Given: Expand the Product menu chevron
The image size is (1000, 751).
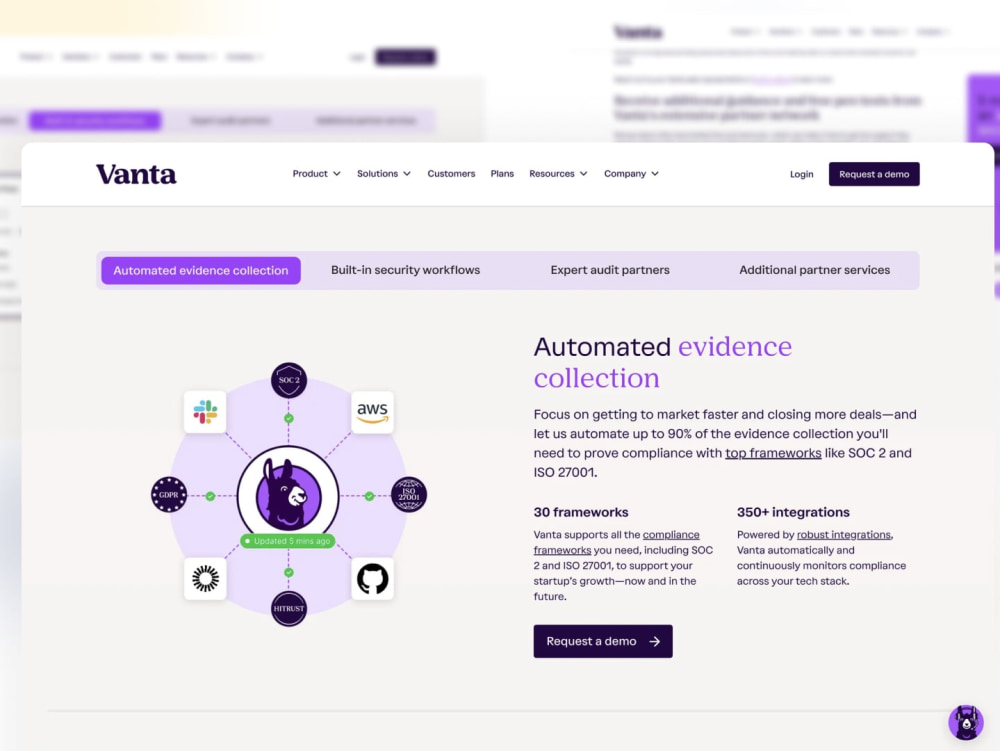Looking at the screenshot, I should tap(337, 173).
